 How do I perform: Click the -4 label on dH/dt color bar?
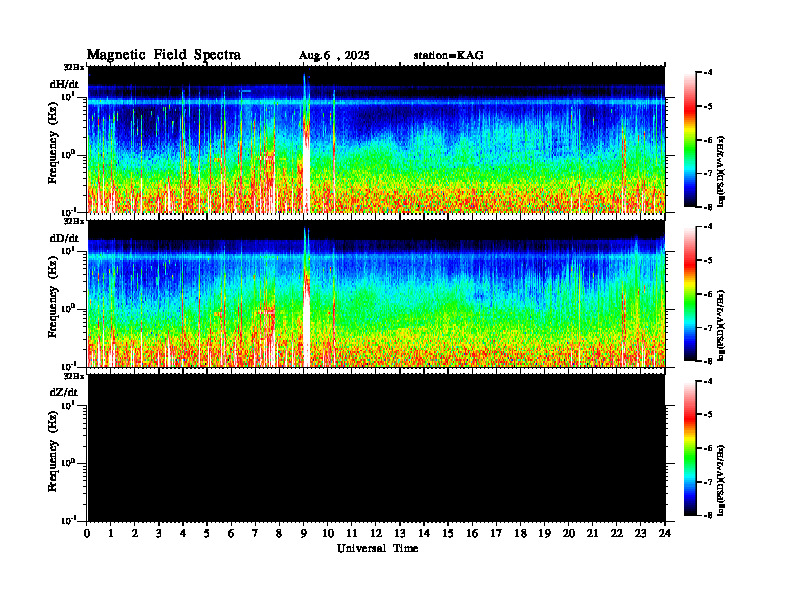[708, 73]
